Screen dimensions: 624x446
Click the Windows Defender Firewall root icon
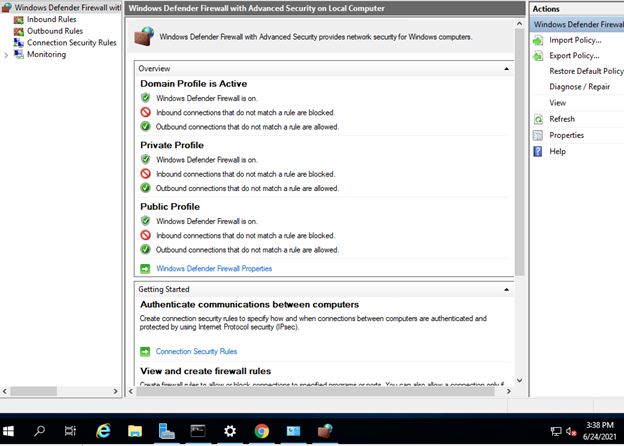pos(7,8)
